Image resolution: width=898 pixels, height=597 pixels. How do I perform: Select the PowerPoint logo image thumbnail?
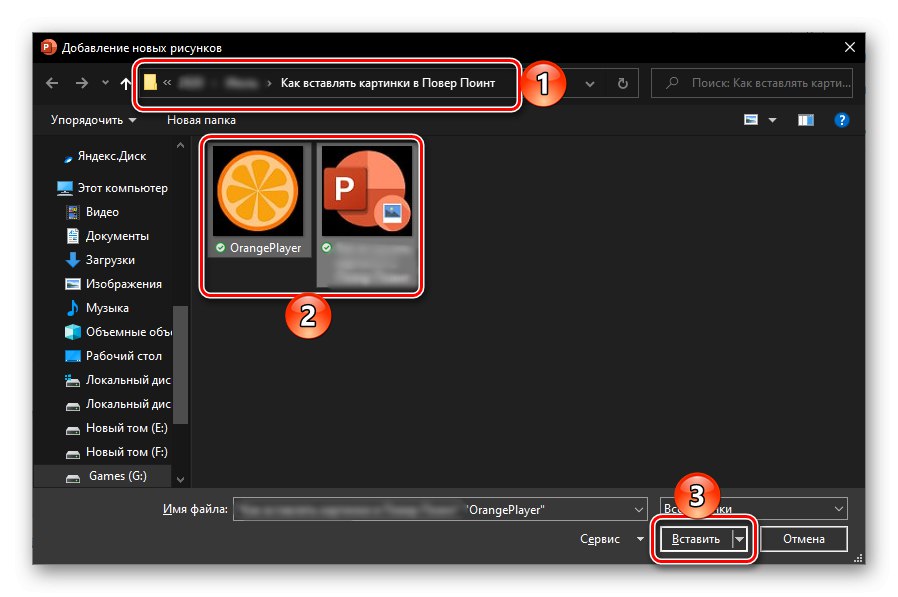point(367,191)
